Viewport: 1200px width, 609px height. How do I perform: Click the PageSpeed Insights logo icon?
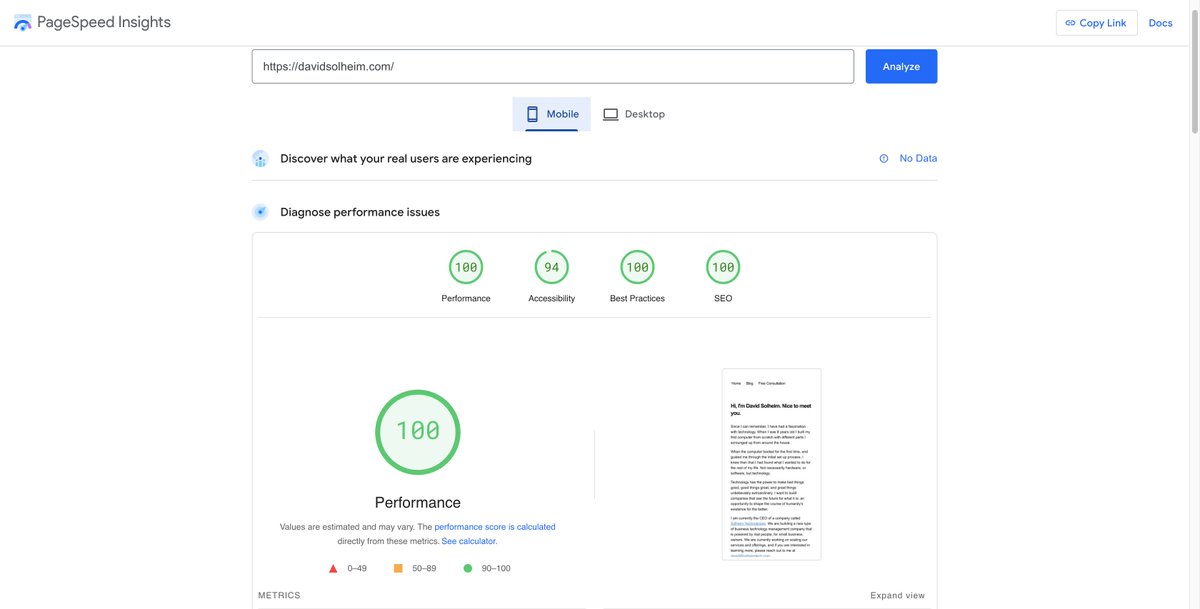pos(22,23)
